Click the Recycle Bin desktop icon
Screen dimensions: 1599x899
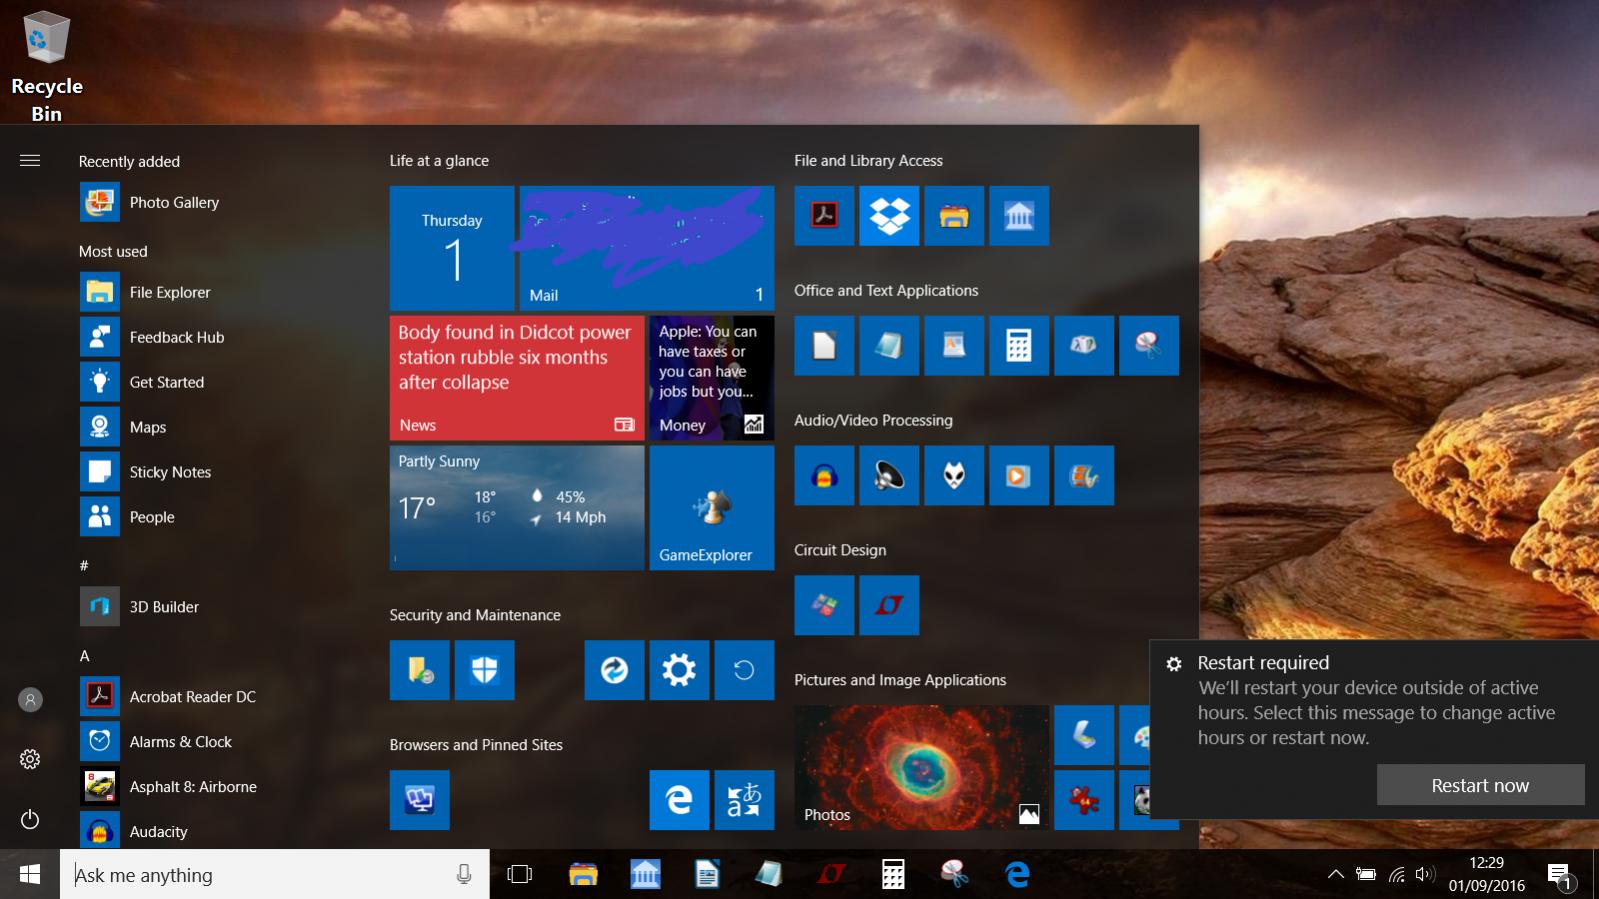coord(46,66)
